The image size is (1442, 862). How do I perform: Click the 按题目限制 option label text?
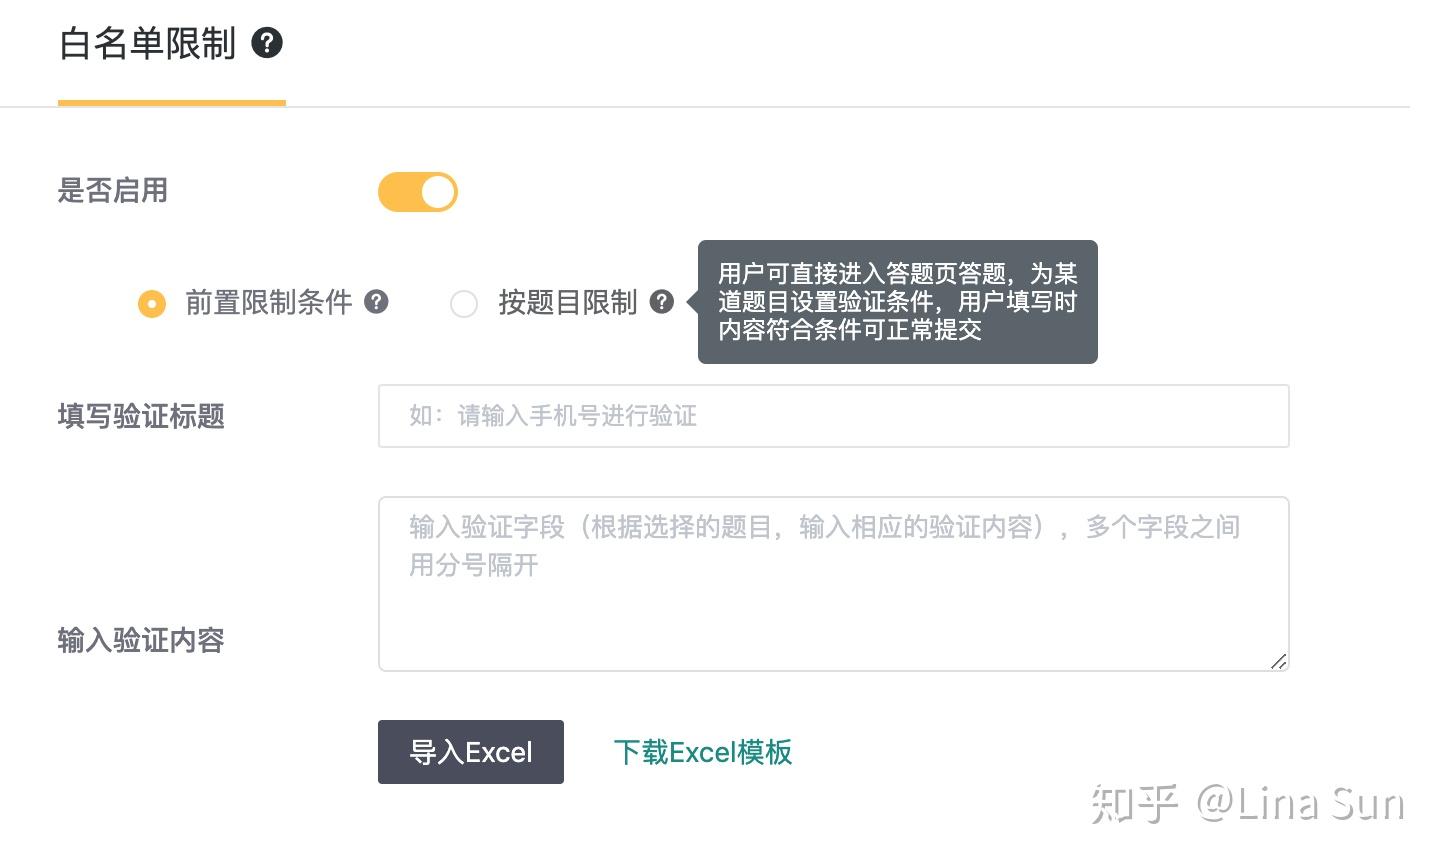(568, 302)
